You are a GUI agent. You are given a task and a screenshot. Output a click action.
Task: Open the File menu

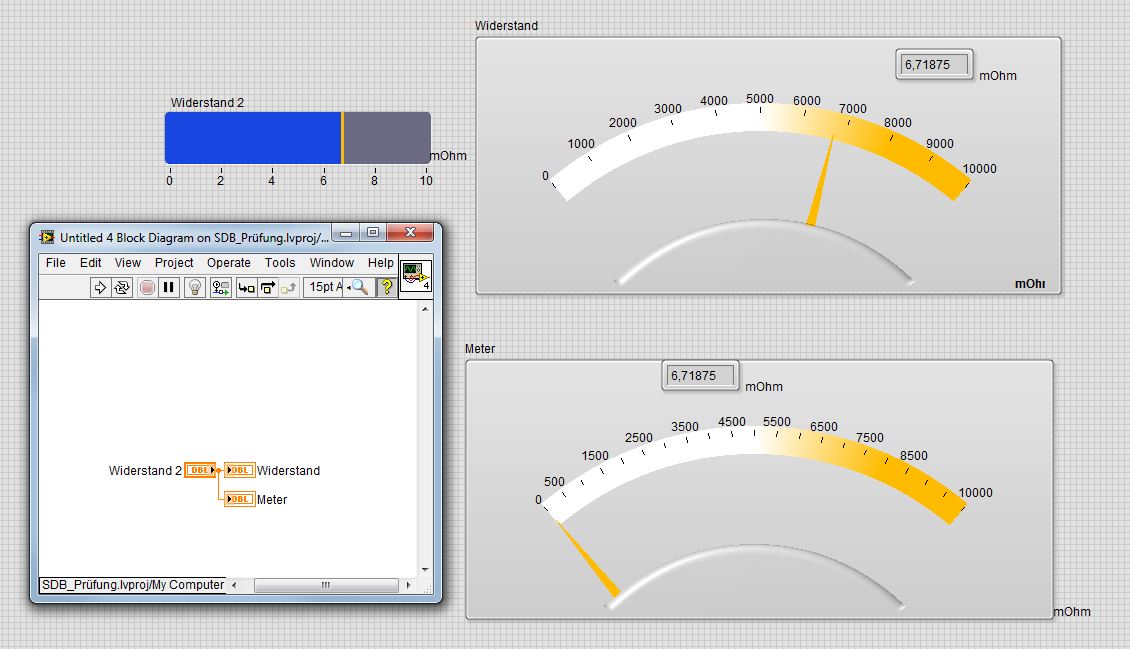click(x=55, y=263)
